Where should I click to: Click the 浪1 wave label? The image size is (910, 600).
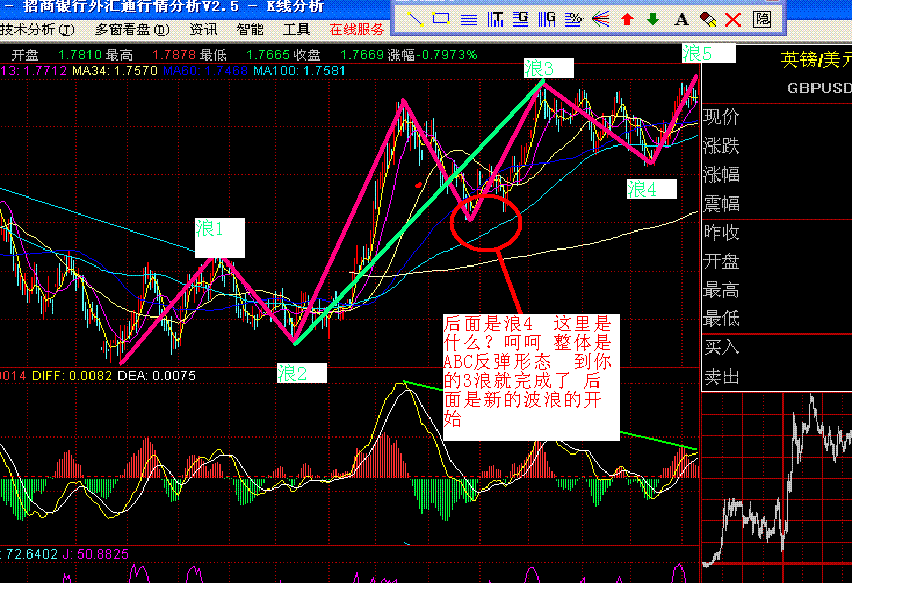click(219, 237)
